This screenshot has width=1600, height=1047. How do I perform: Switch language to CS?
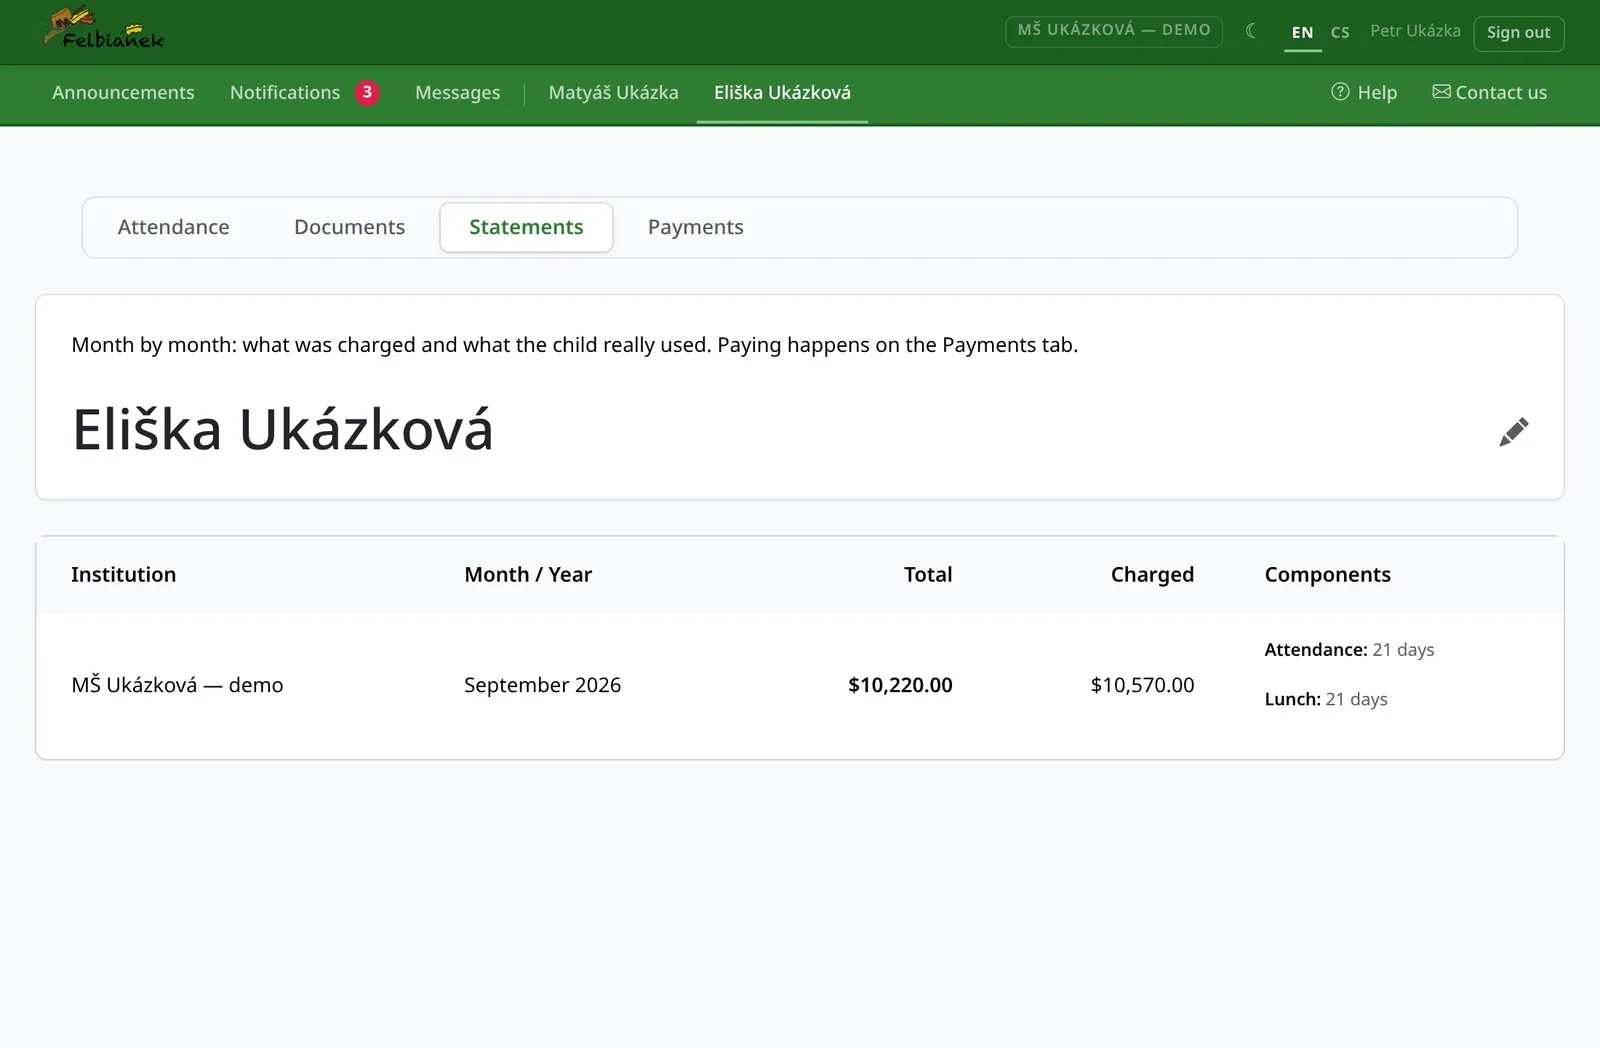(1340, 32)
